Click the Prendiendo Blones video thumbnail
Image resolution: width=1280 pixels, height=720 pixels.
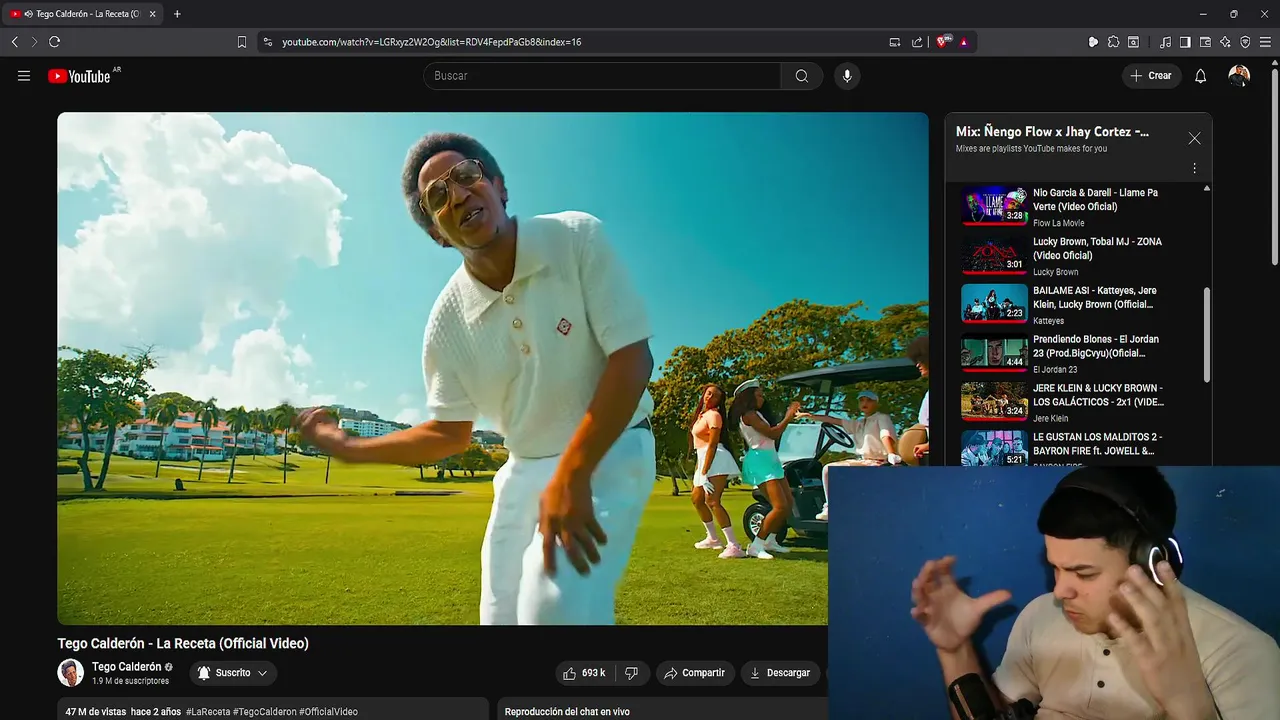click(x=994, y=352)
